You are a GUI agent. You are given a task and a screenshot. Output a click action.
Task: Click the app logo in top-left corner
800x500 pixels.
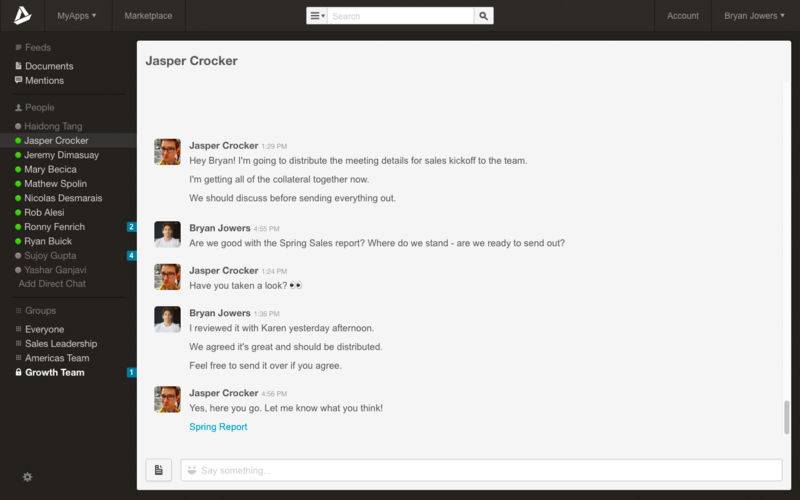pos(22,15)
